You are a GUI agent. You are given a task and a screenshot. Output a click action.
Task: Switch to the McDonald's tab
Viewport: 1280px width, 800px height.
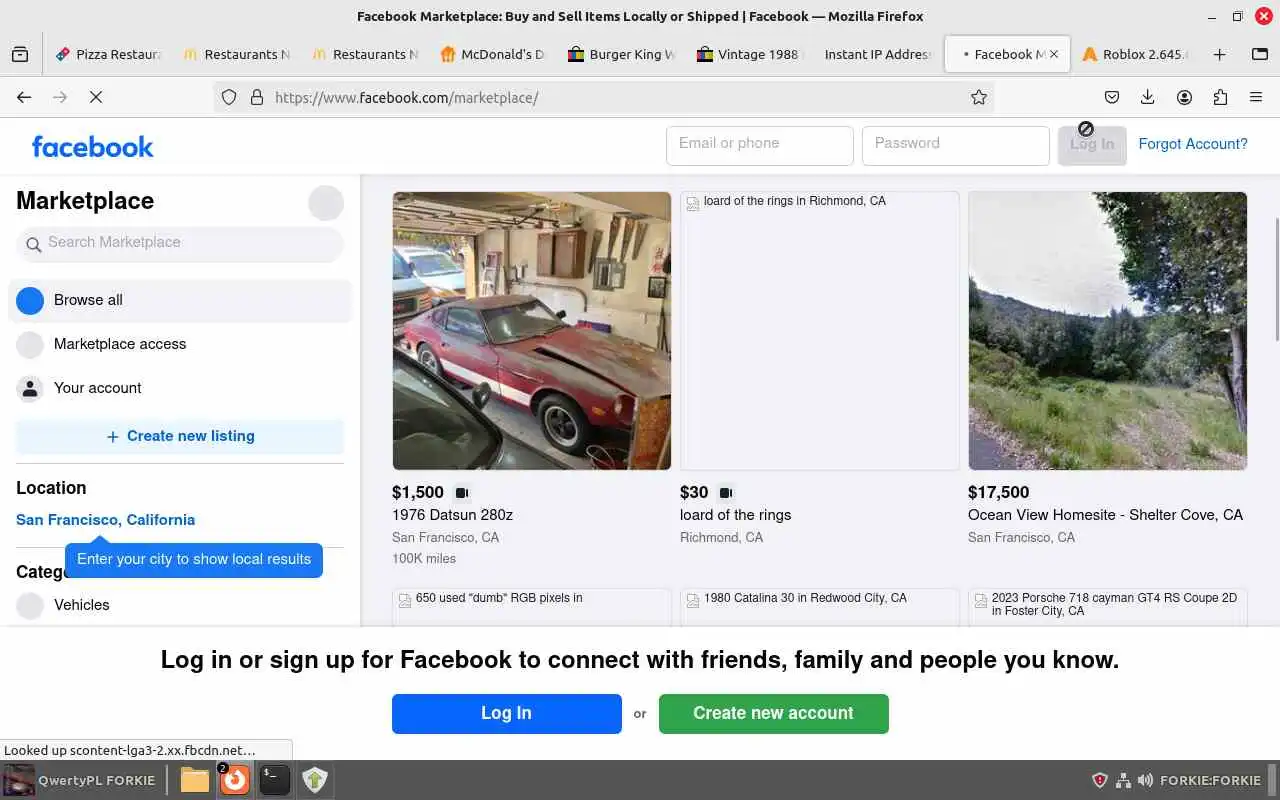point(492,54)
